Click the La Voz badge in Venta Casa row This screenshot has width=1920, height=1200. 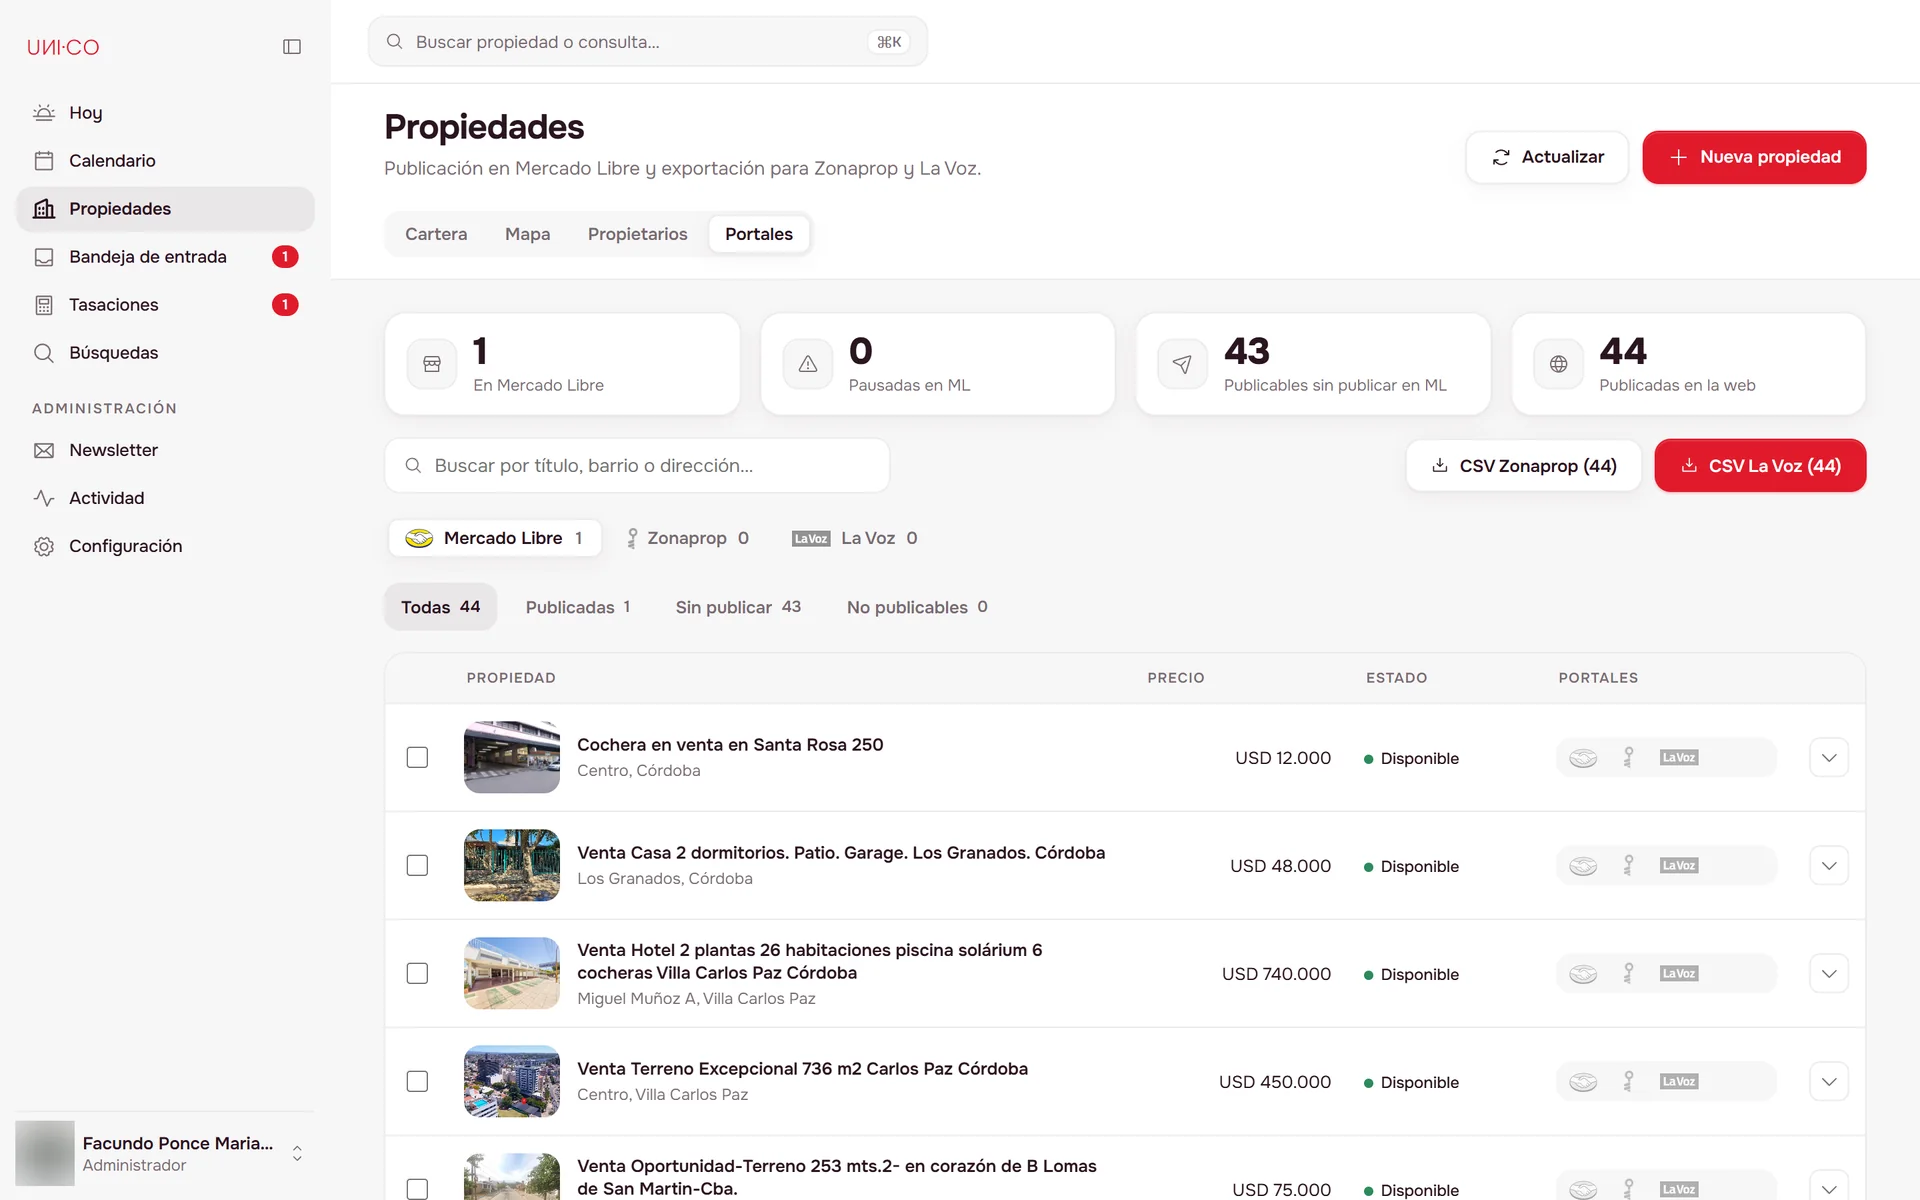click(1679, 866)
